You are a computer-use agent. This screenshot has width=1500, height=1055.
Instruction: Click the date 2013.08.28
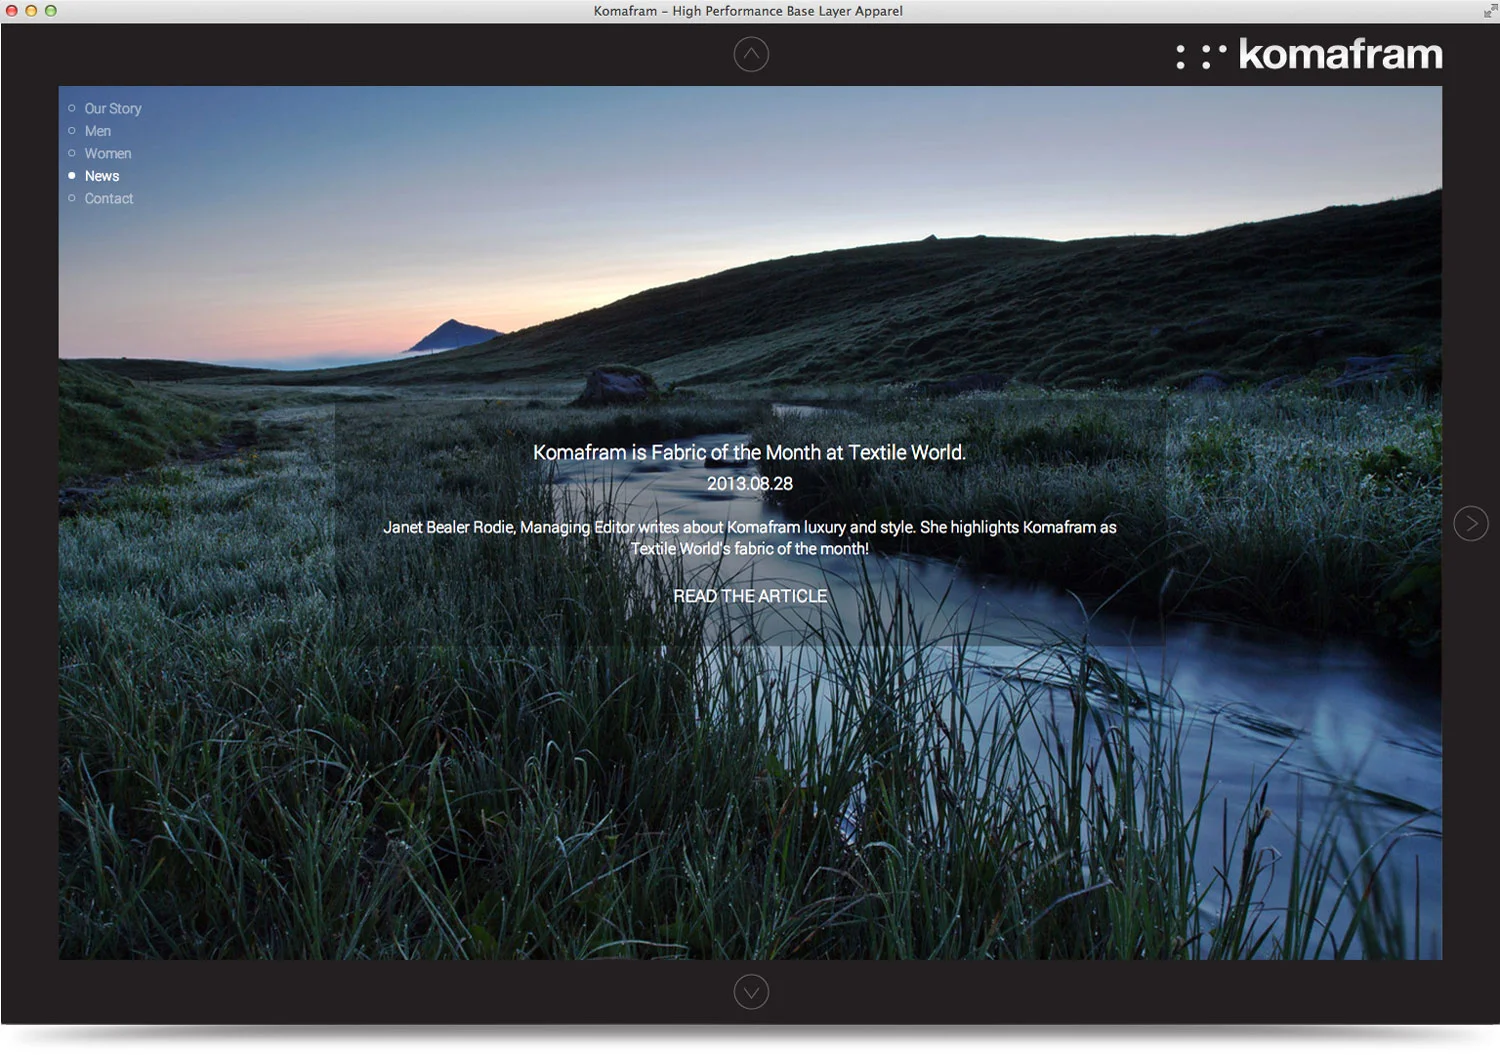coord(750,484)
